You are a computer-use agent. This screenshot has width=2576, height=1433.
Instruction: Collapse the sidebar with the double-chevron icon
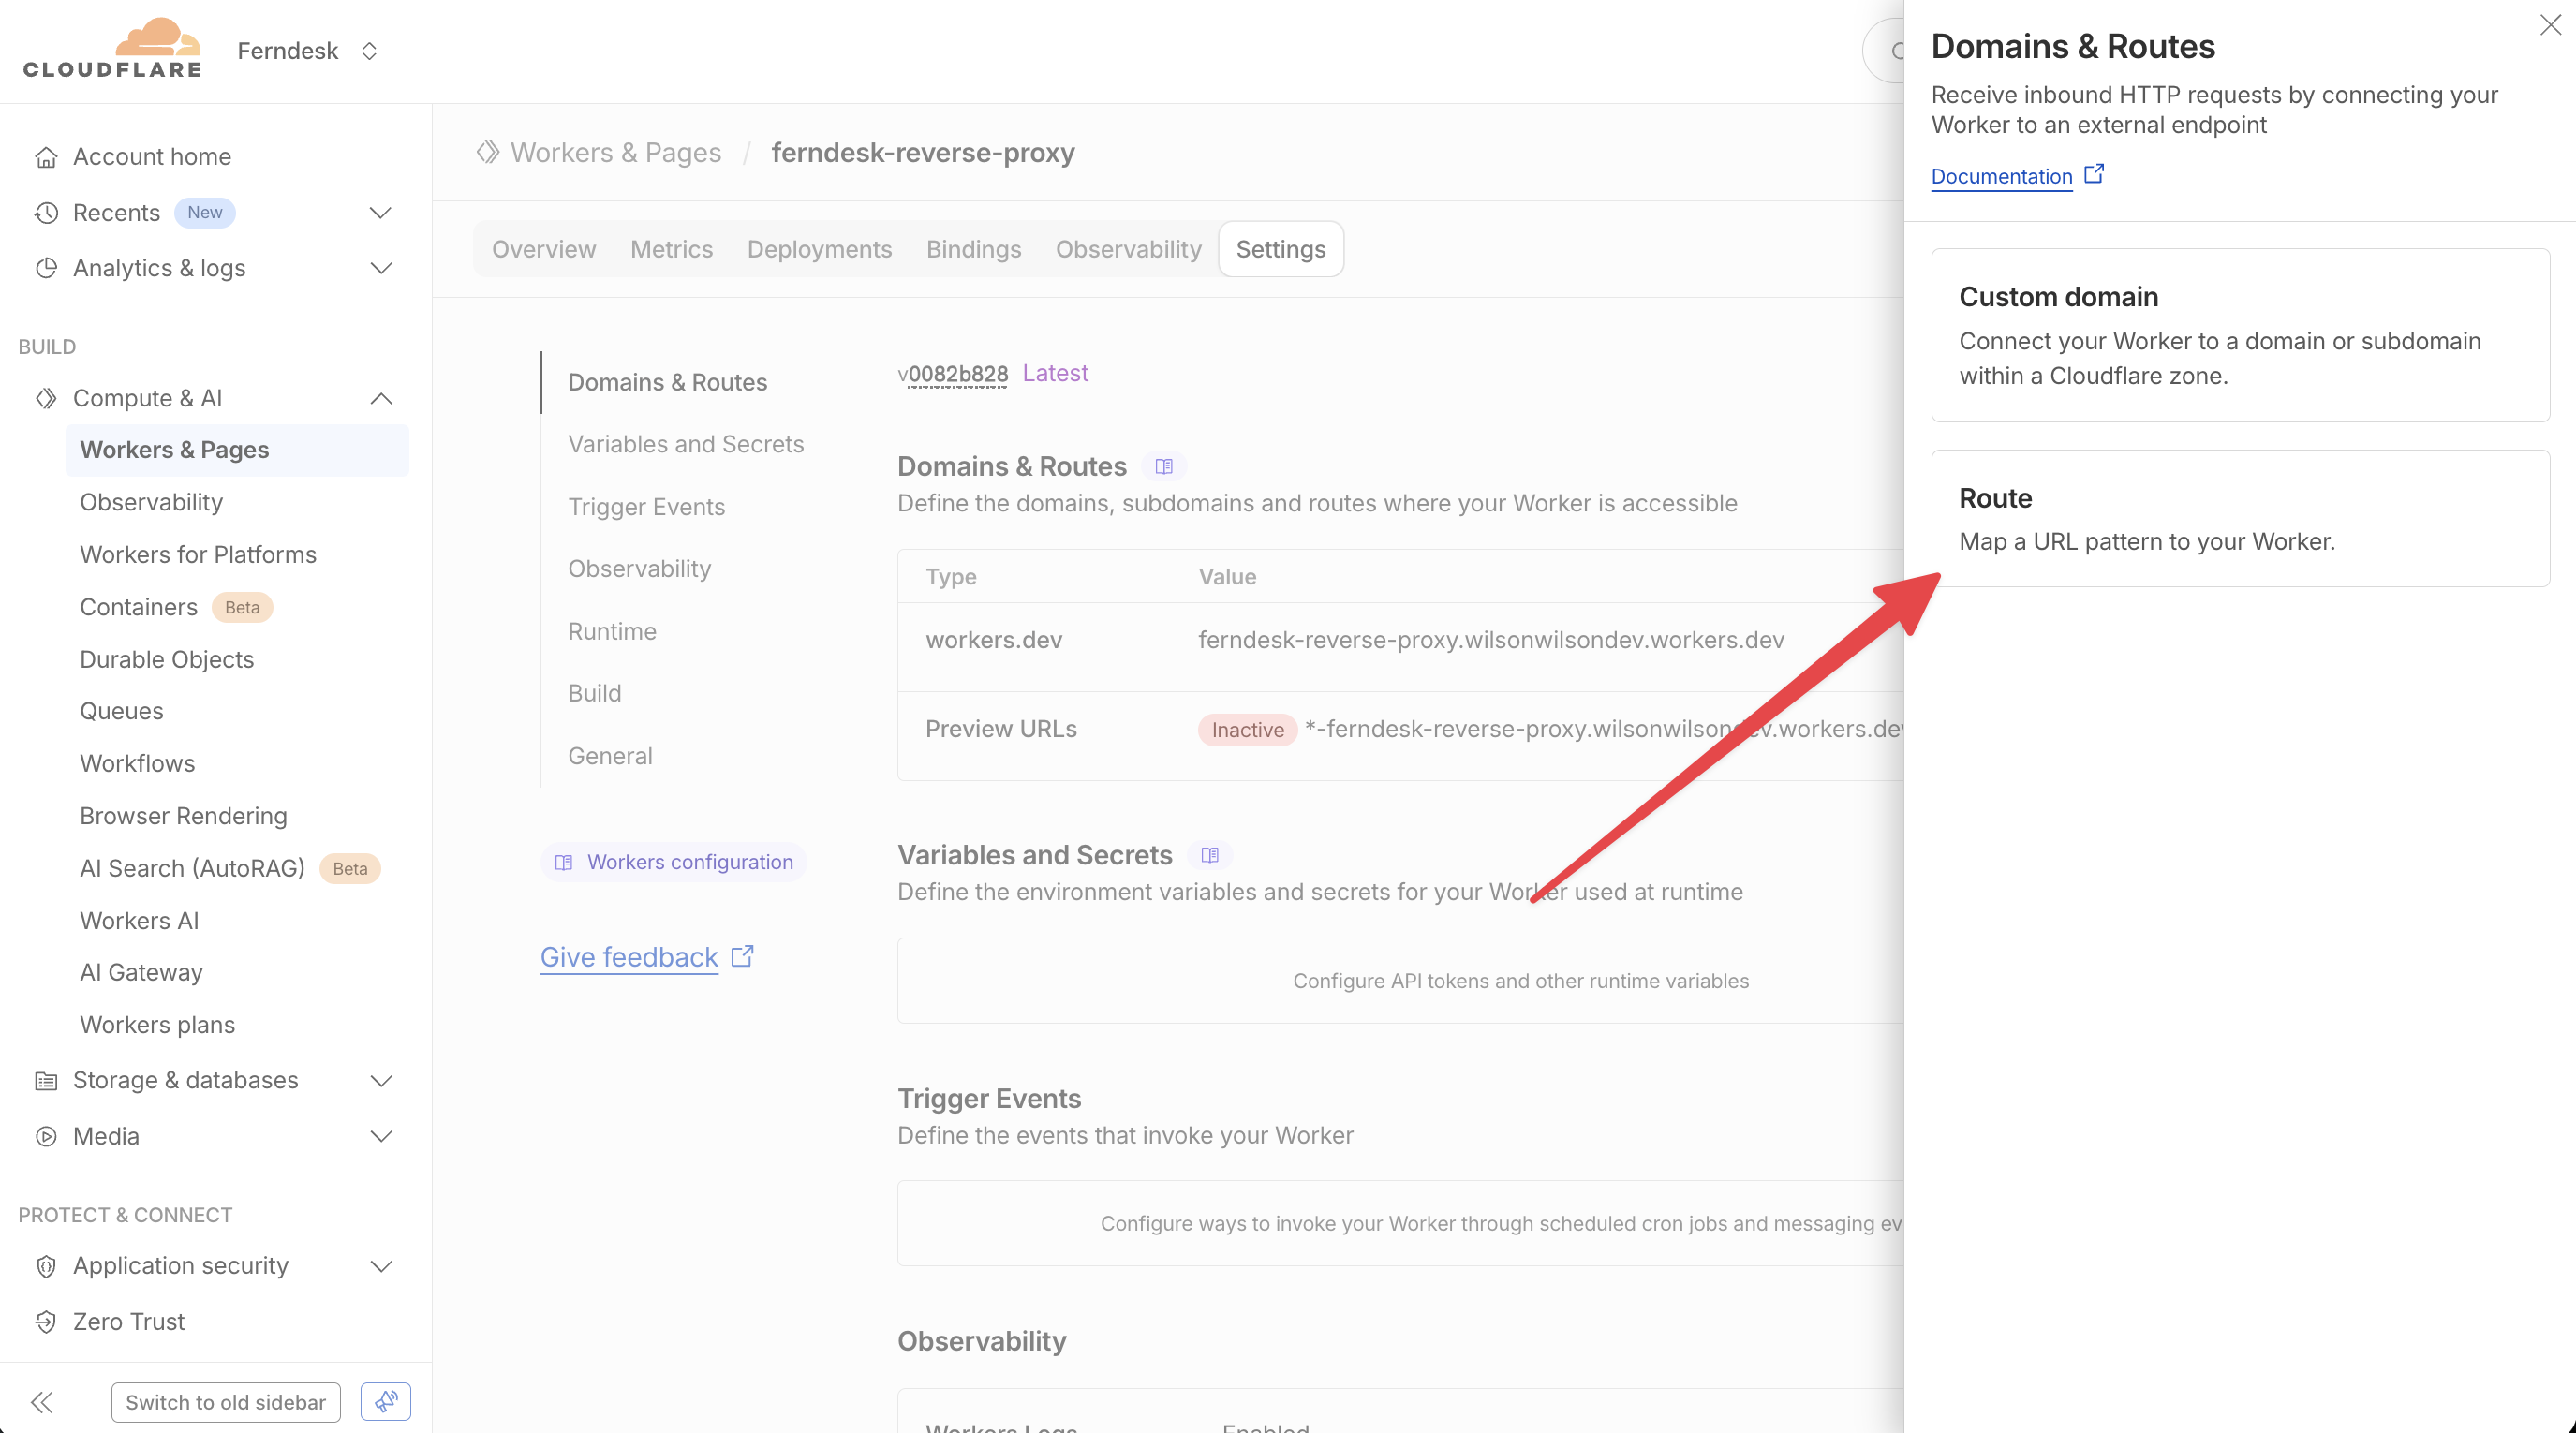click(42, 1401)
